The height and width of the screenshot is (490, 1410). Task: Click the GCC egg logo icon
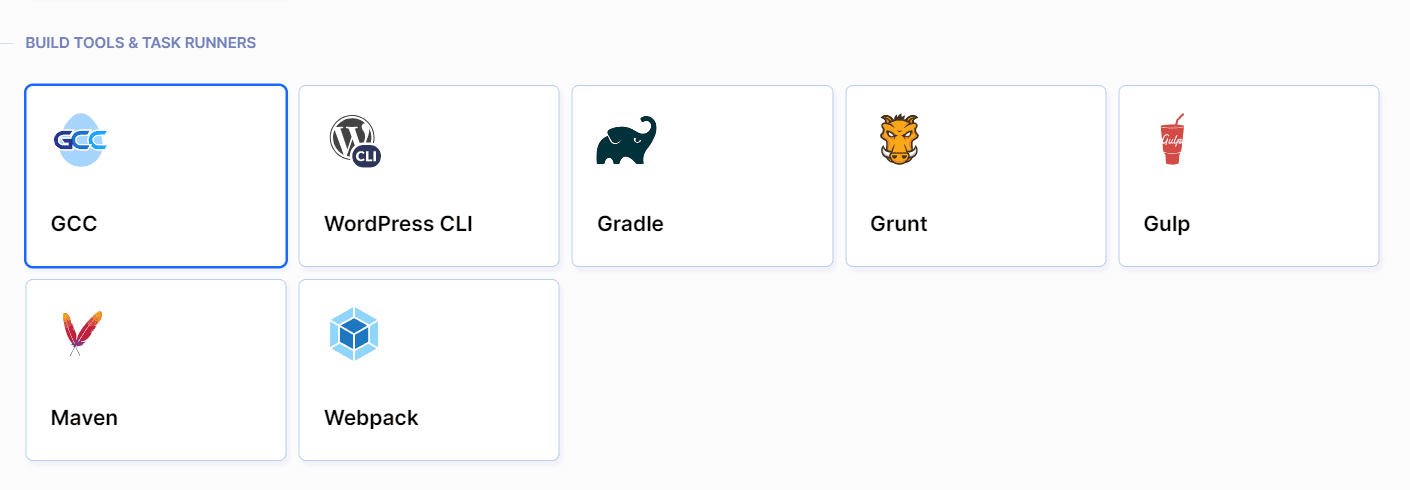click(x=80, y=140)
